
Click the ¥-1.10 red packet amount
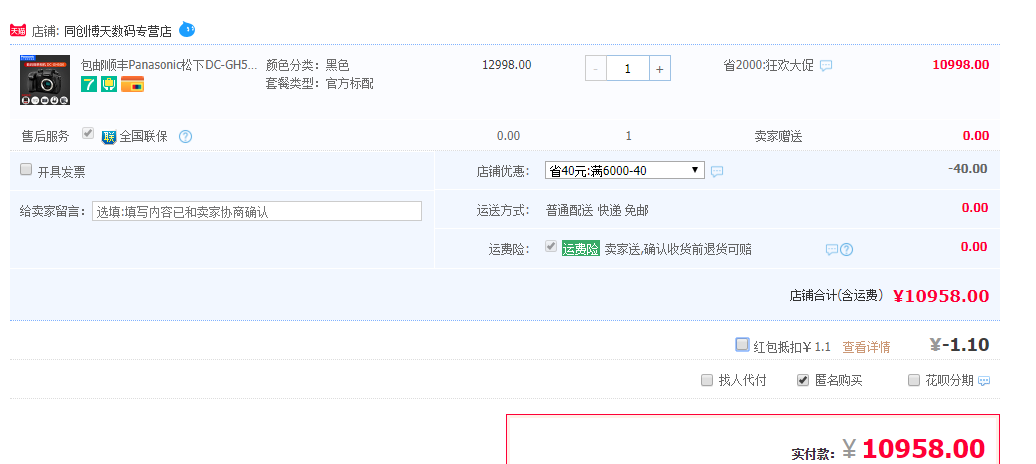(959, 344)
